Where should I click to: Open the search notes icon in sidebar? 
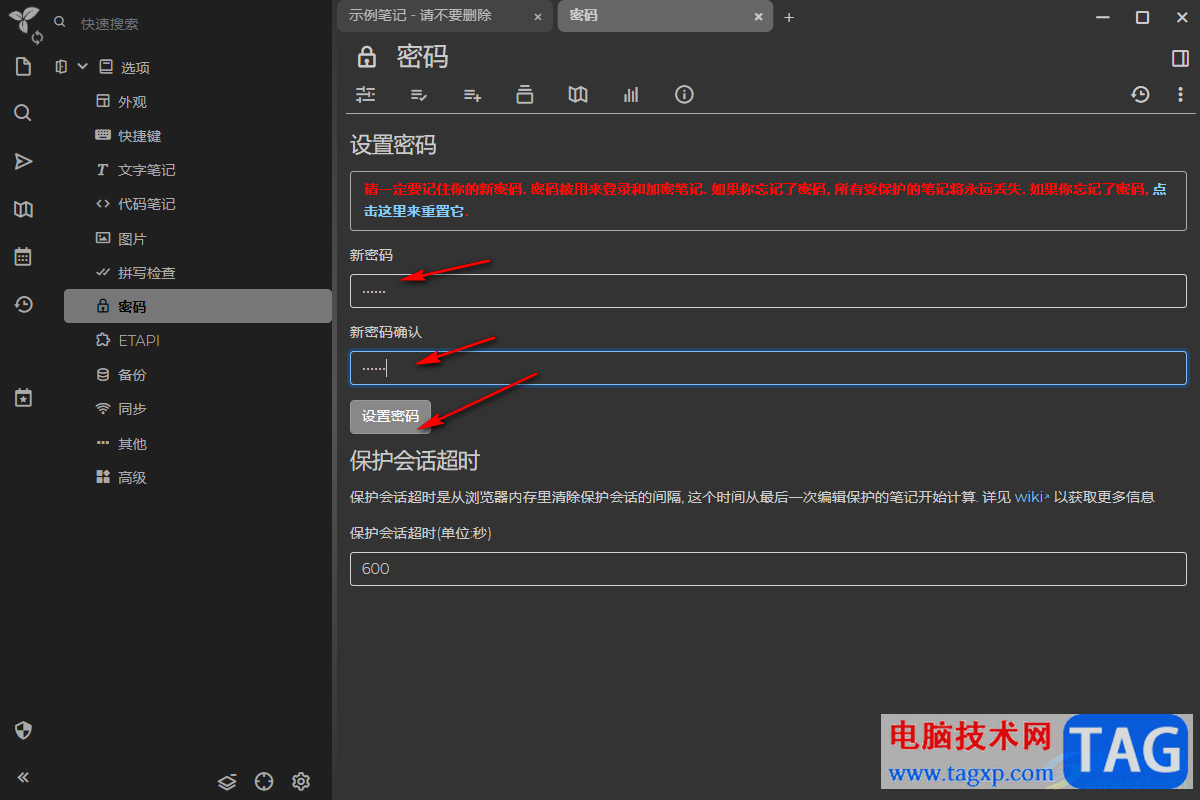point(23,113)
